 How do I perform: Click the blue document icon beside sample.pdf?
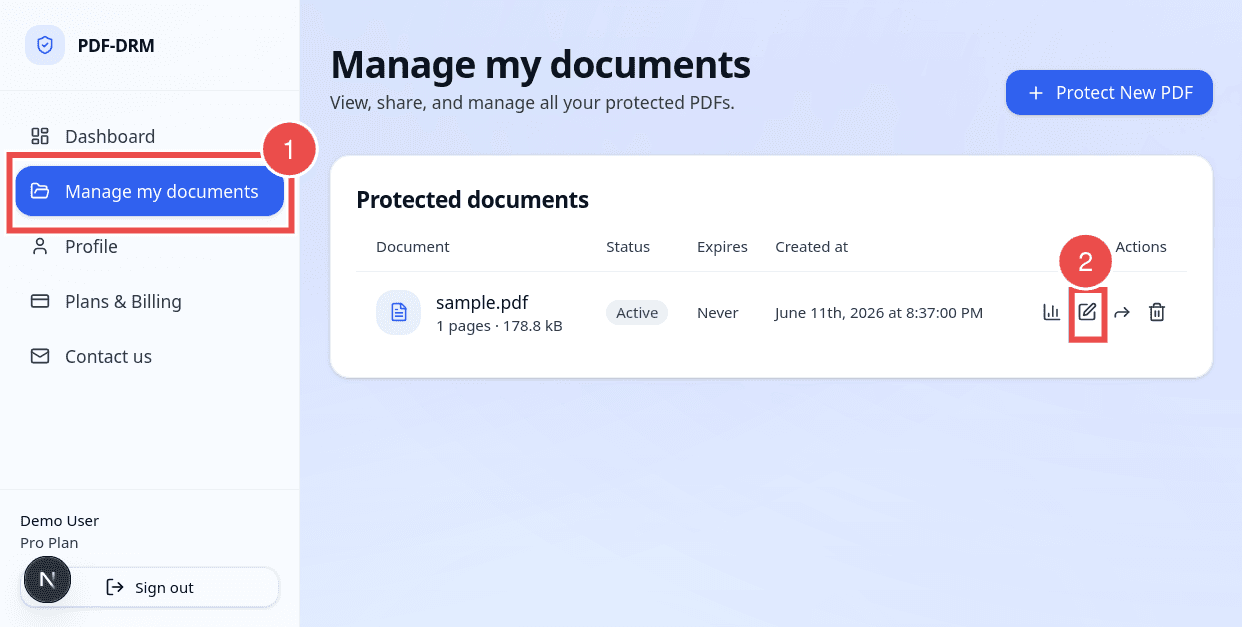tap(398, 312)
